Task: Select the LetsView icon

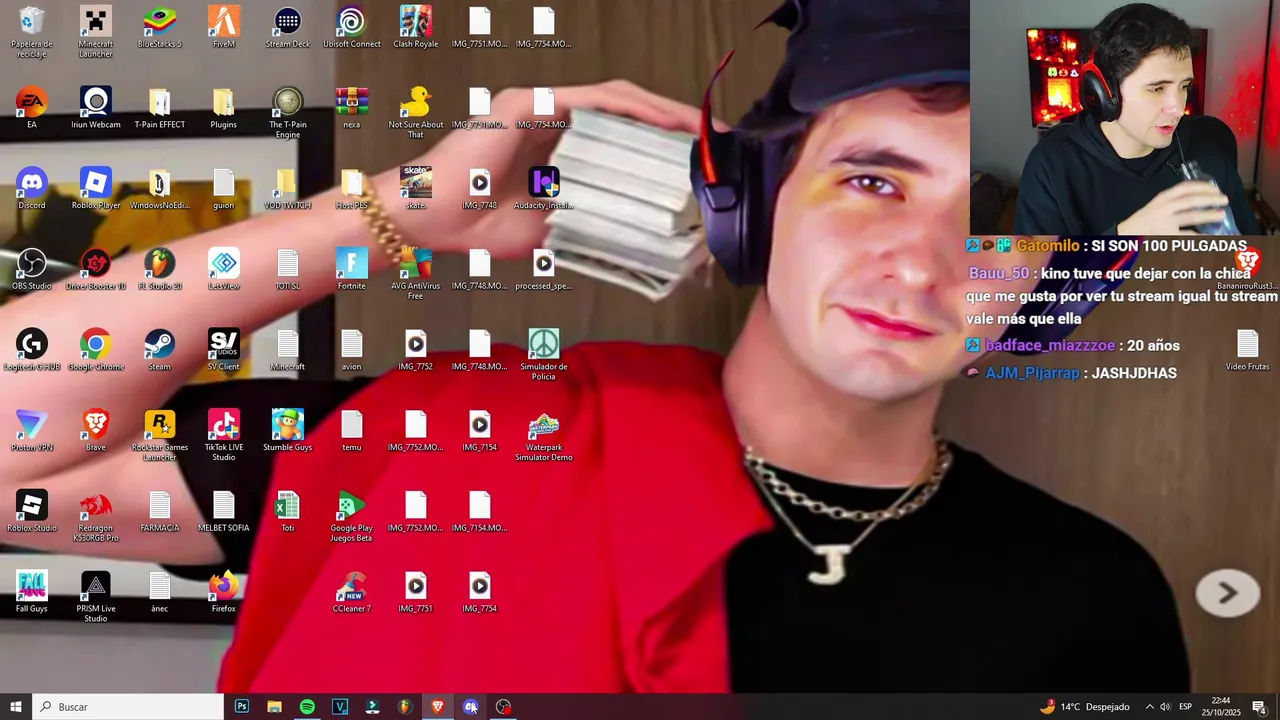Action: 224,270
